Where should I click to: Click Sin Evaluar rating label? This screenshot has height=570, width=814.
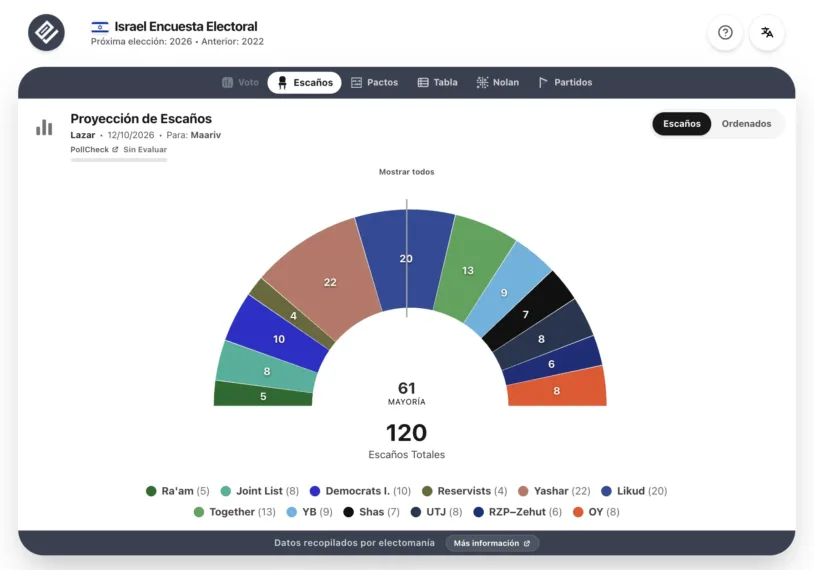point(145,150)
